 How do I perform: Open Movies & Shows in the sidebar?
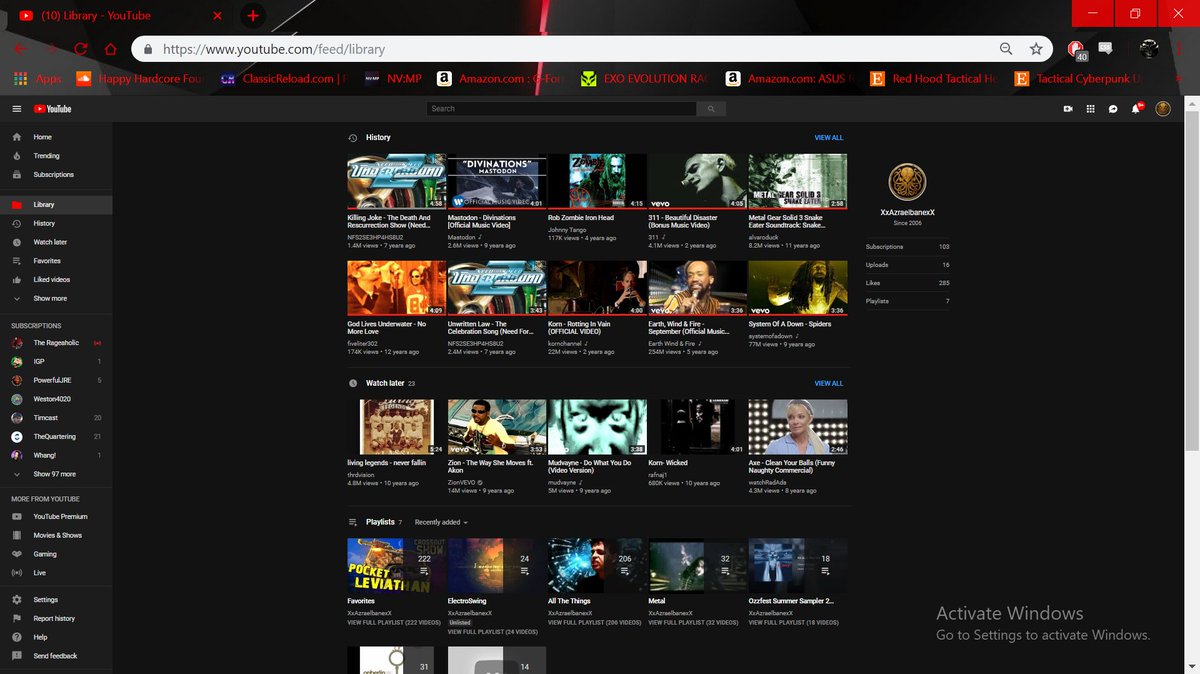tap(56, 535)
